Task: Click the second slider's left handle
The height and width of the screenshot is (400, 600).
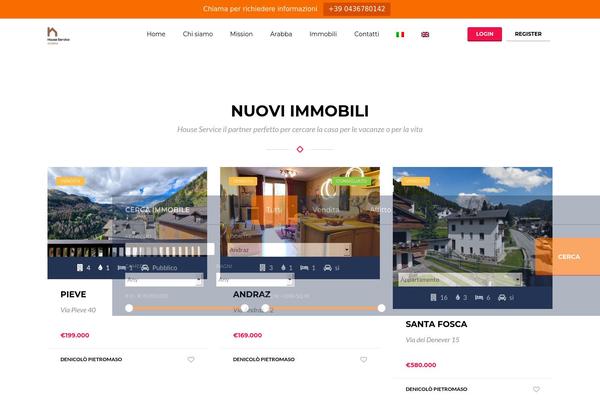Action: point(266,308)
